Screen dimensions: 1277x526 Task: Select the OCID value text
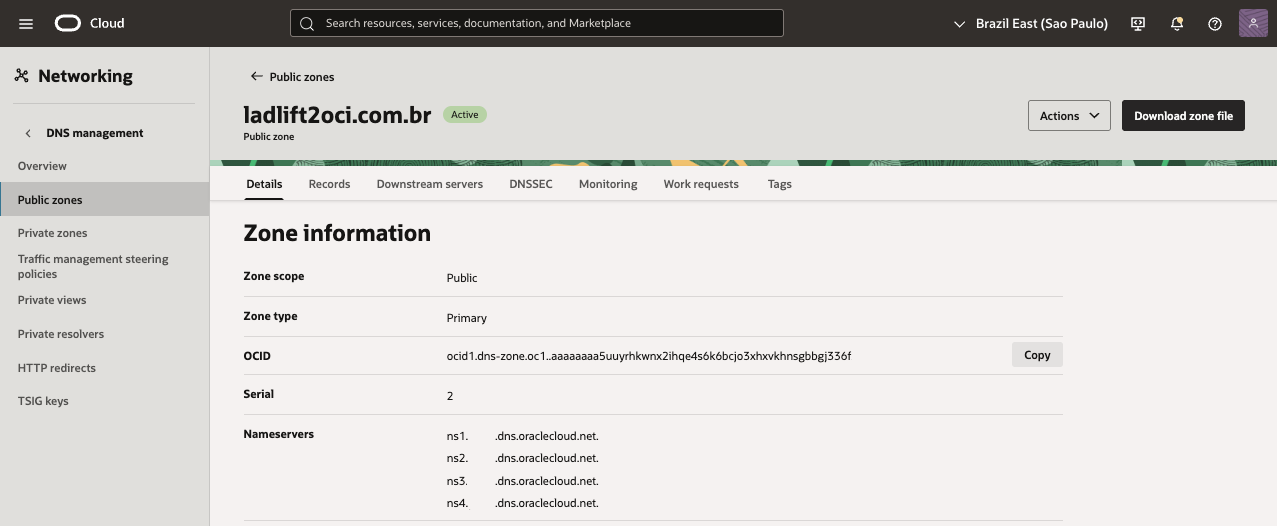point(649,356)
